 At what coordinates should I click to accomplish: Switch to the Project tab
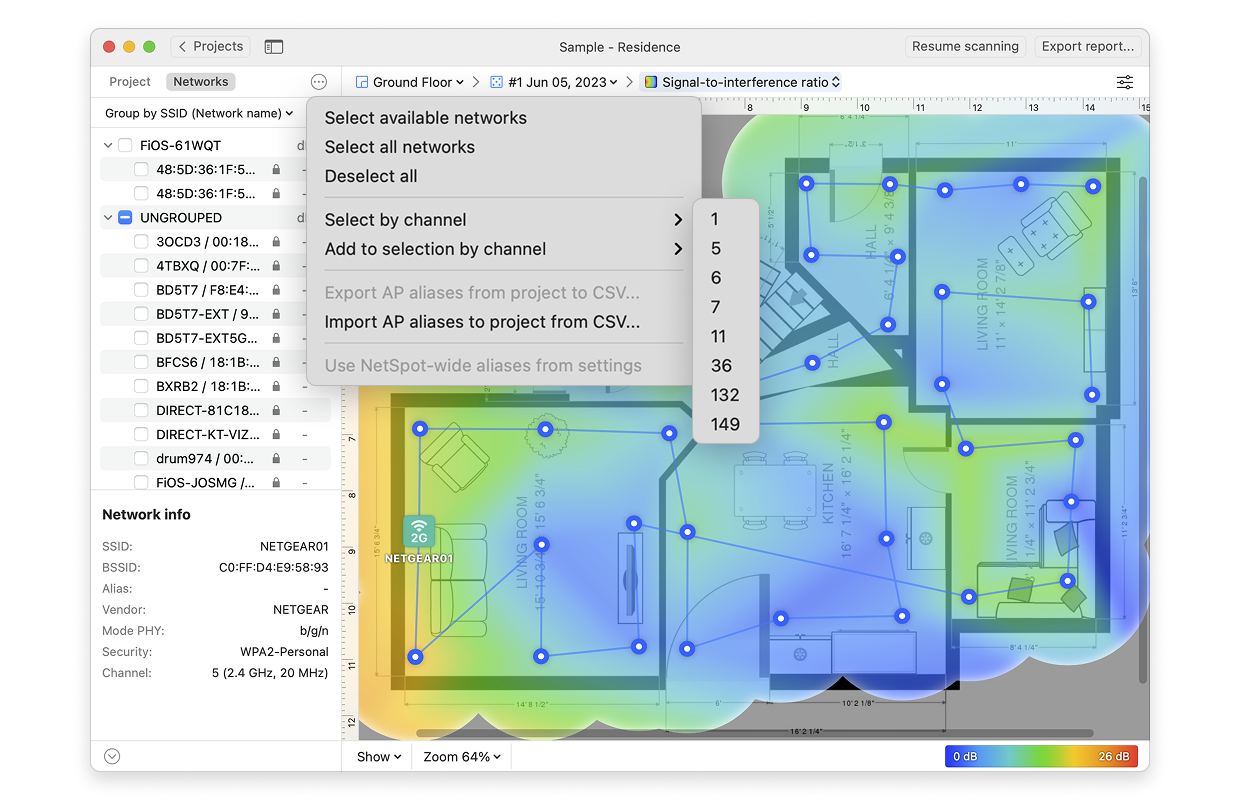pos(130,82)
